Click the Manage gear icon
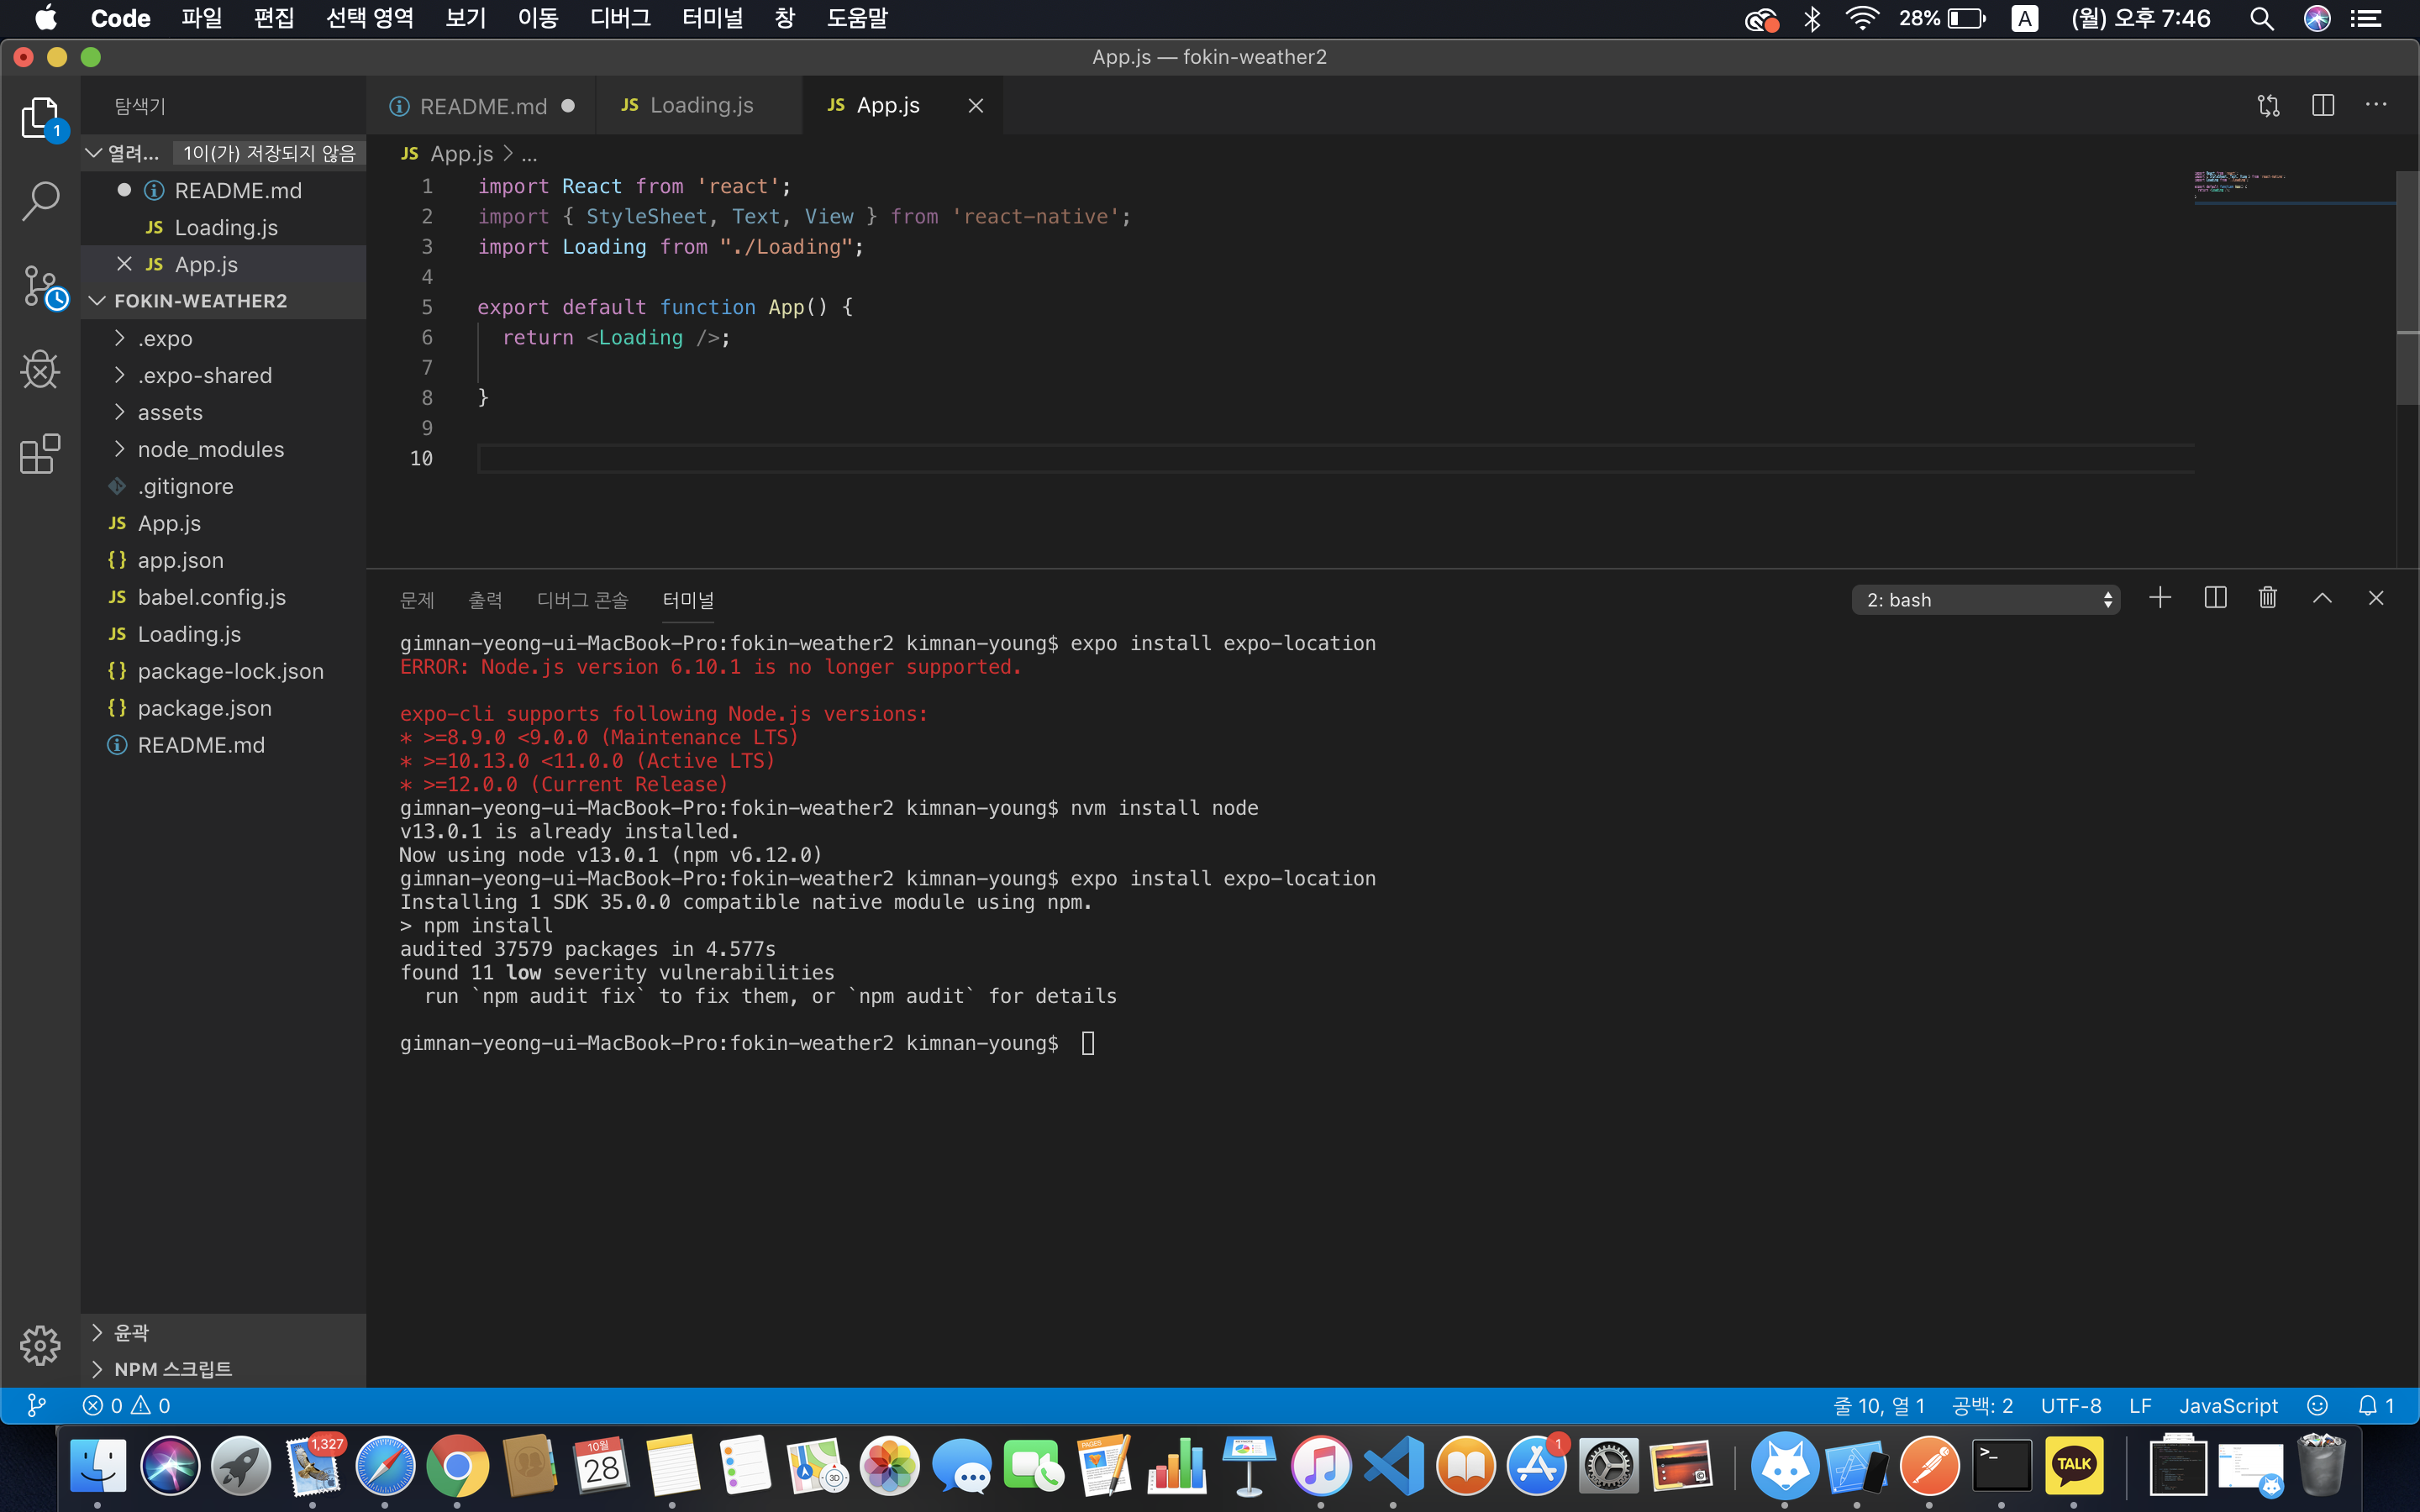 [40, 1345]
